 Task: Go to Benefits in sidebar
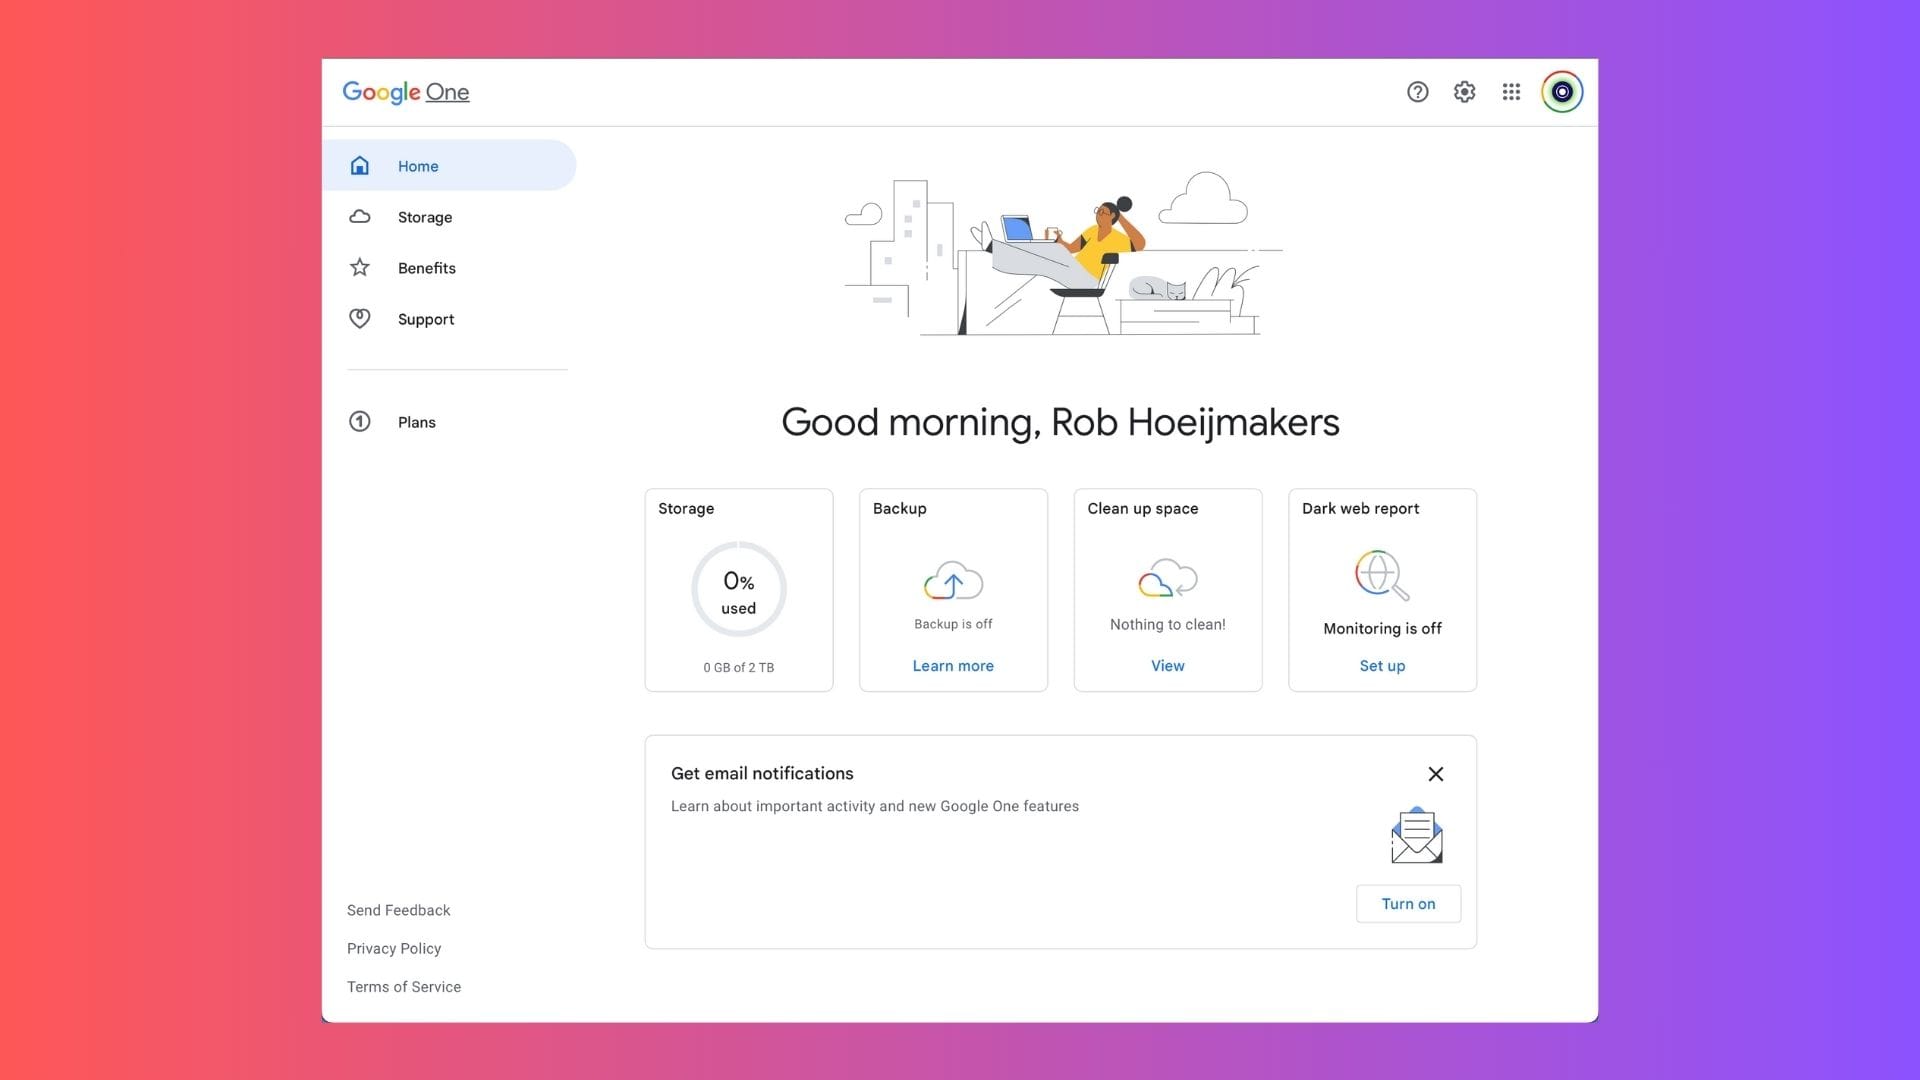pyautogui.click(x=426, y=268)
